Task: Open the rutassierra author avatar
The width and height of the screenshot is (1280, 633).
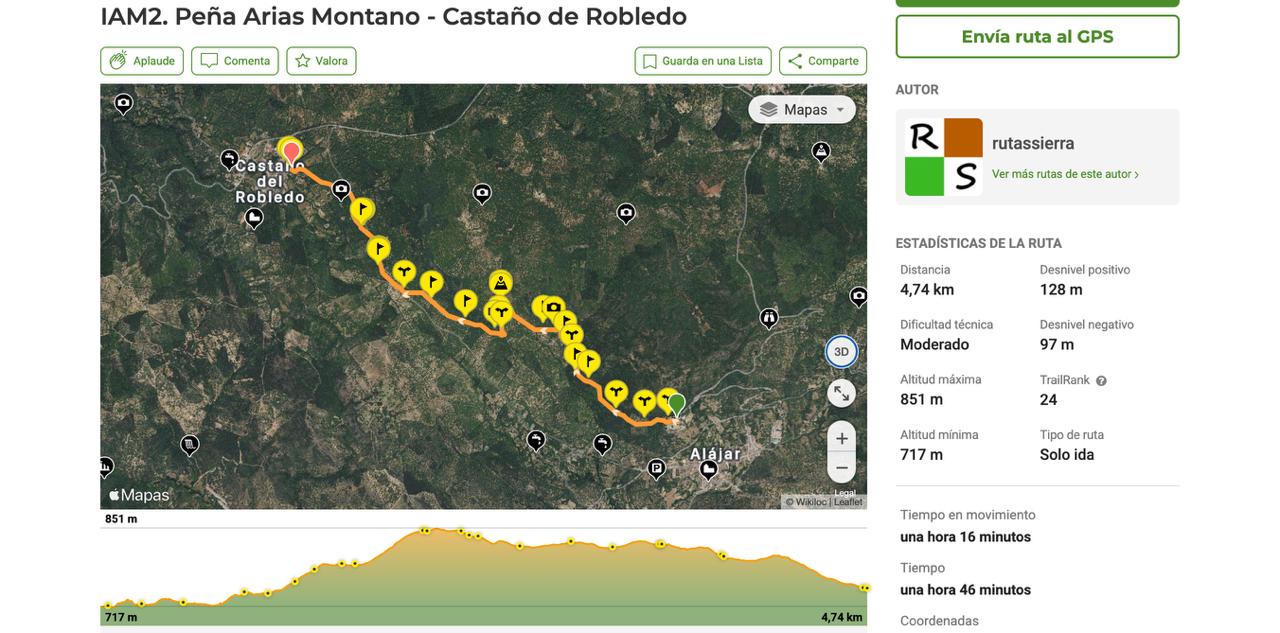Action: click(944, 157)
